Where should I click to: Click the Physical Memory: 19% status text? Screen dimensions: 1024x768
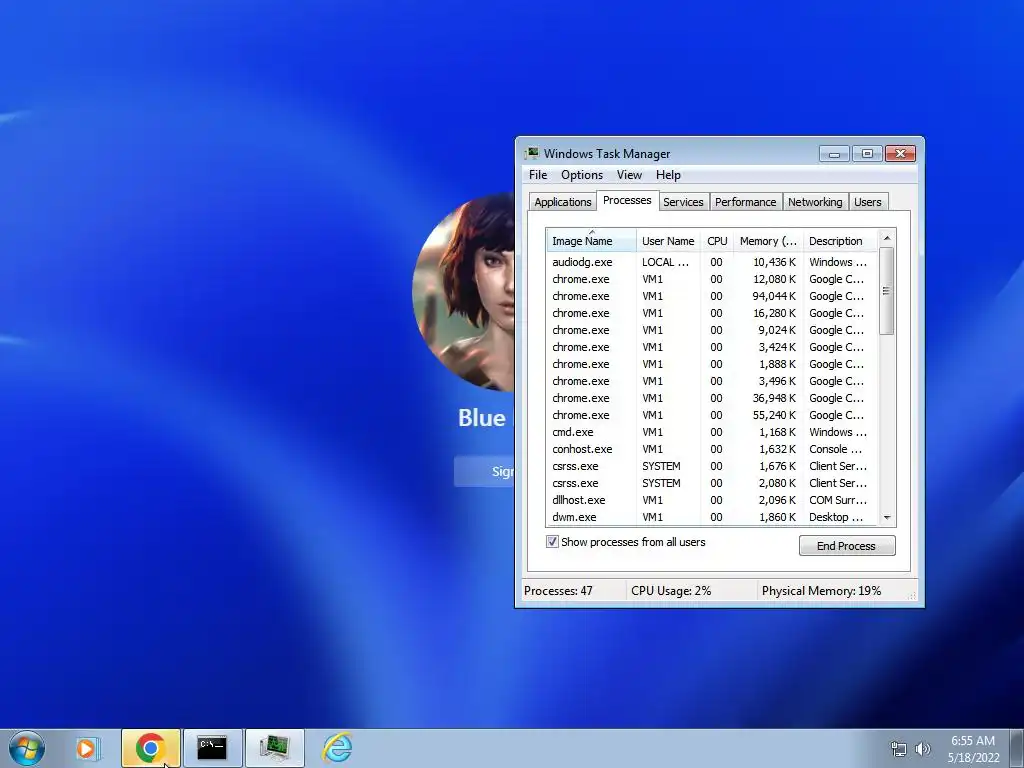(821, 590)
